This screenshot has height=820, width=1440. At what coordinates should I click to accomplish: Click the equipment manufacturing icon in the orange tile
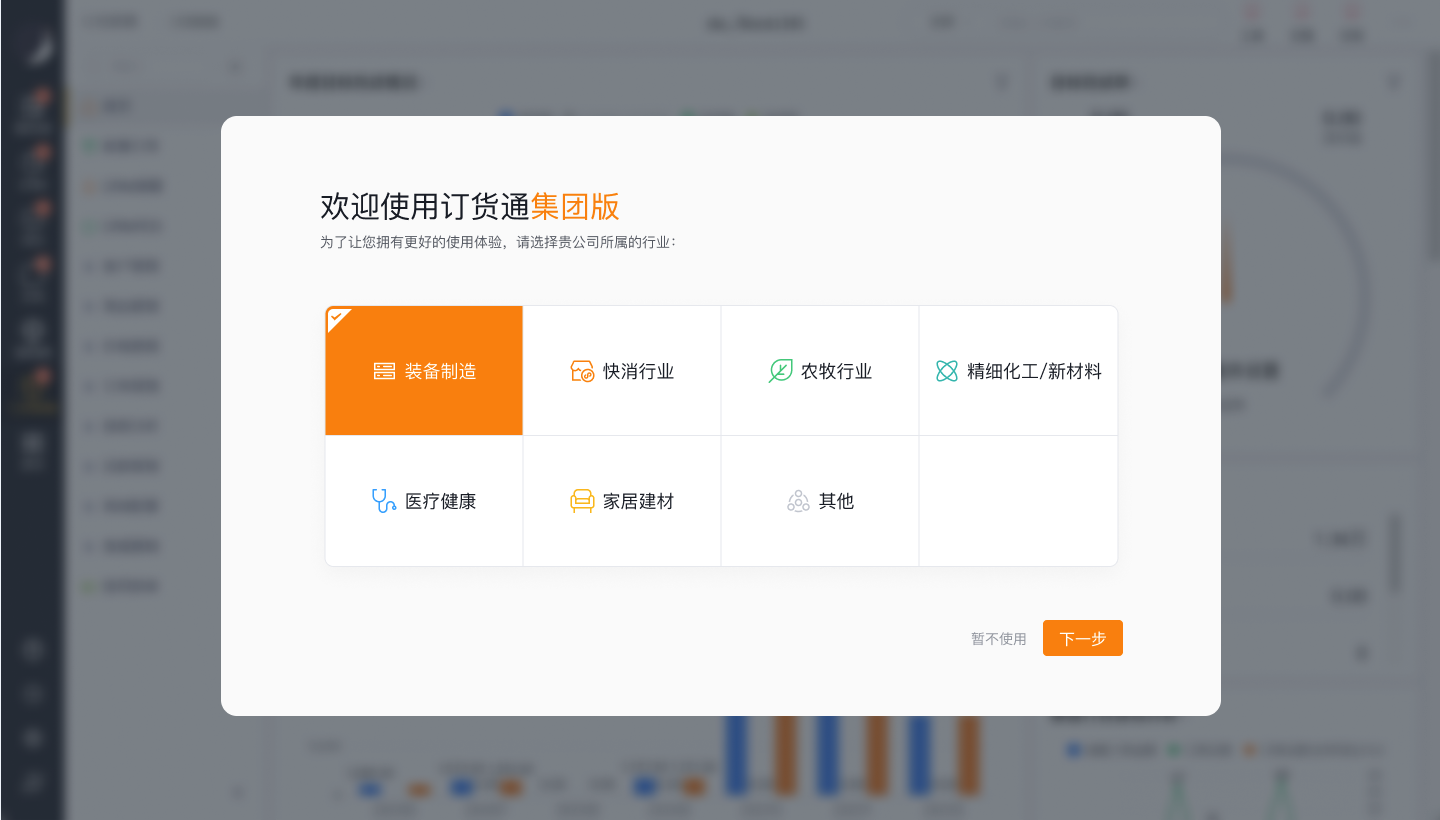[384, 371]
